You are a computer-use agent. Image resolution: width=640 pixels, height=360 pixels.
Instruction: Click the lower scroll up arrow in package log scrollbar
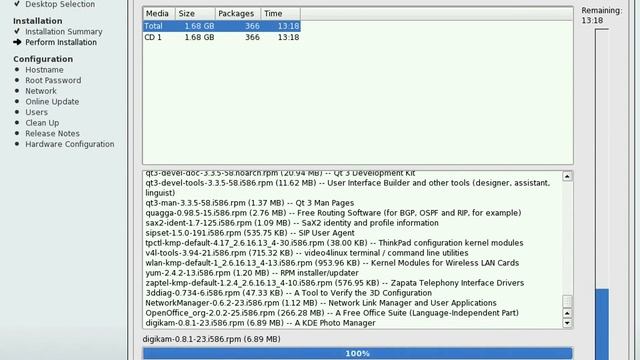[567, 313]
